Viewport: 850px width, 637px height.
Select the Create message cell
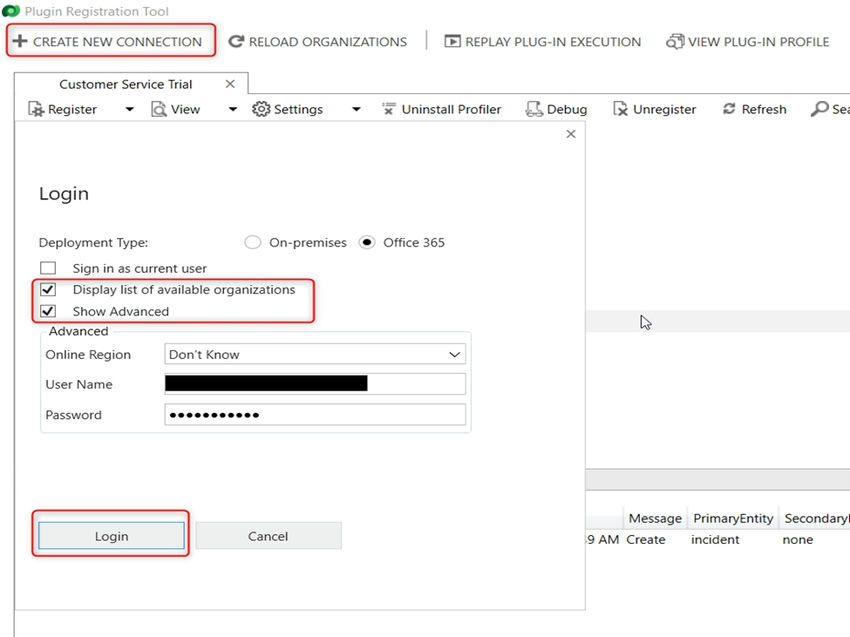pyautogui.click(x=646, y=539)
